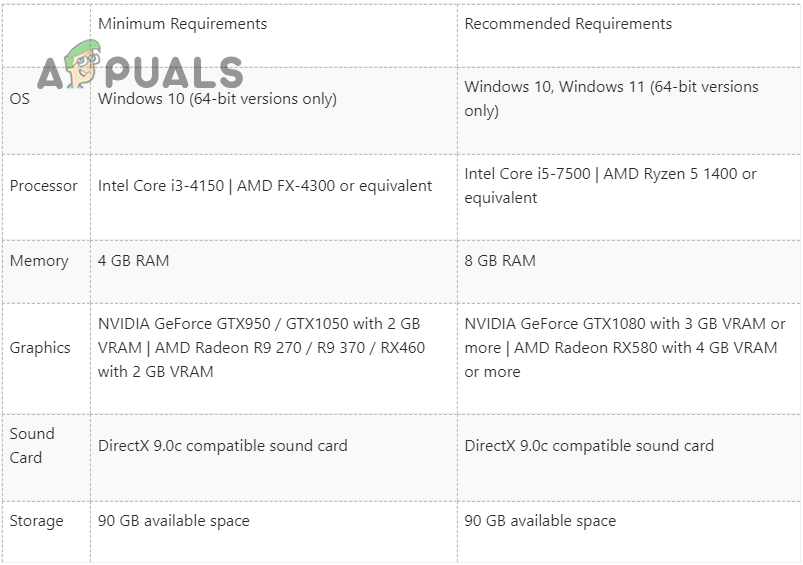The width and height of the screenshot is (803, 565).
Task: Click the Intel Core i3-4150 minimum processor cell
Action: coord(265,186)
